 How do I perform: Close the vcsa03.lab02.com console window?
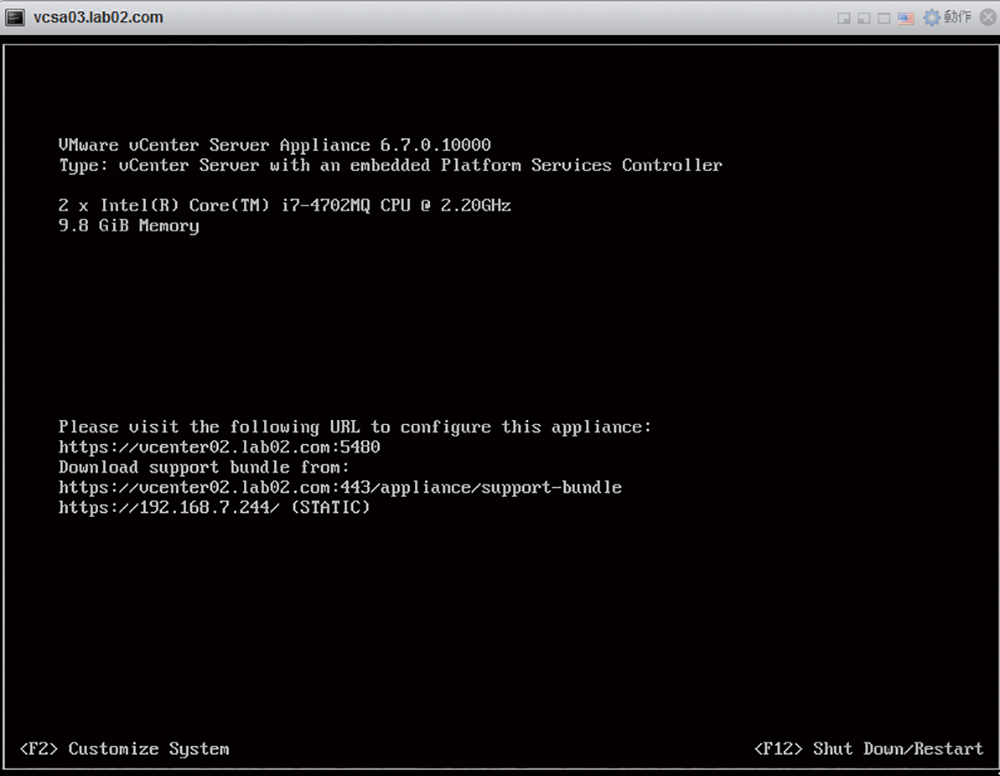coord(988,17)
